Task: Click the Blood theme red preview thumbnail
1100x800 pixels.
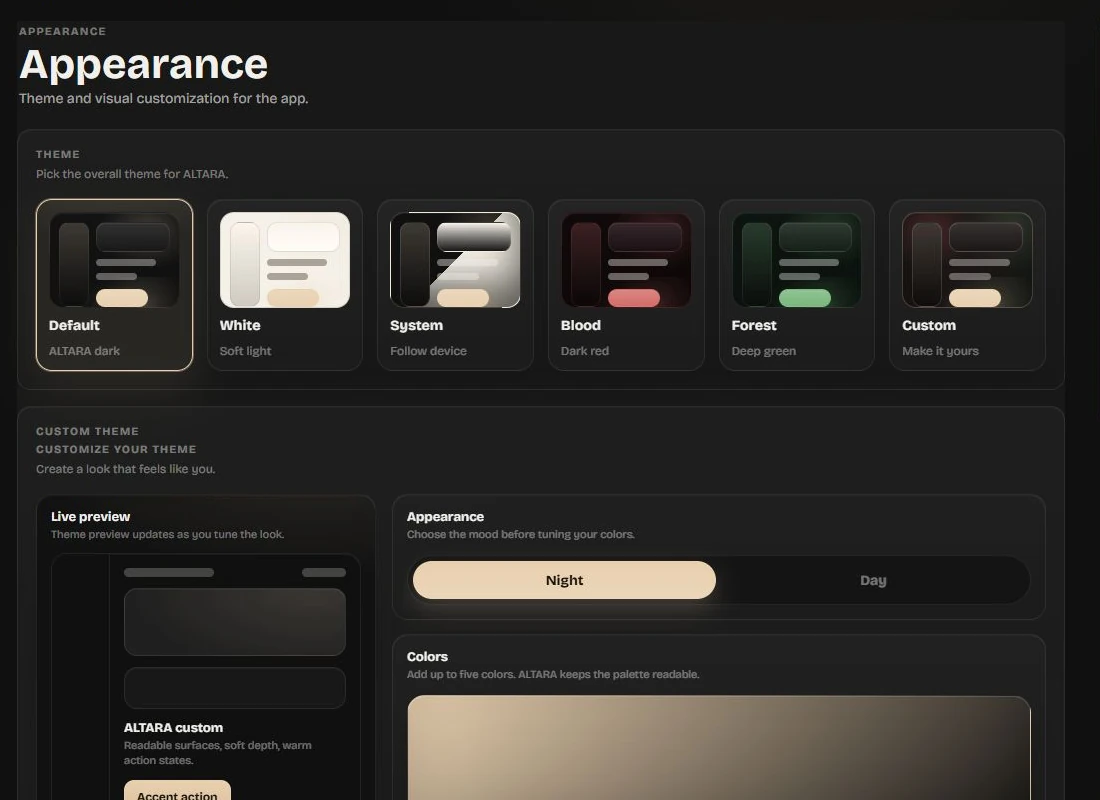Action: click(626, 260)
